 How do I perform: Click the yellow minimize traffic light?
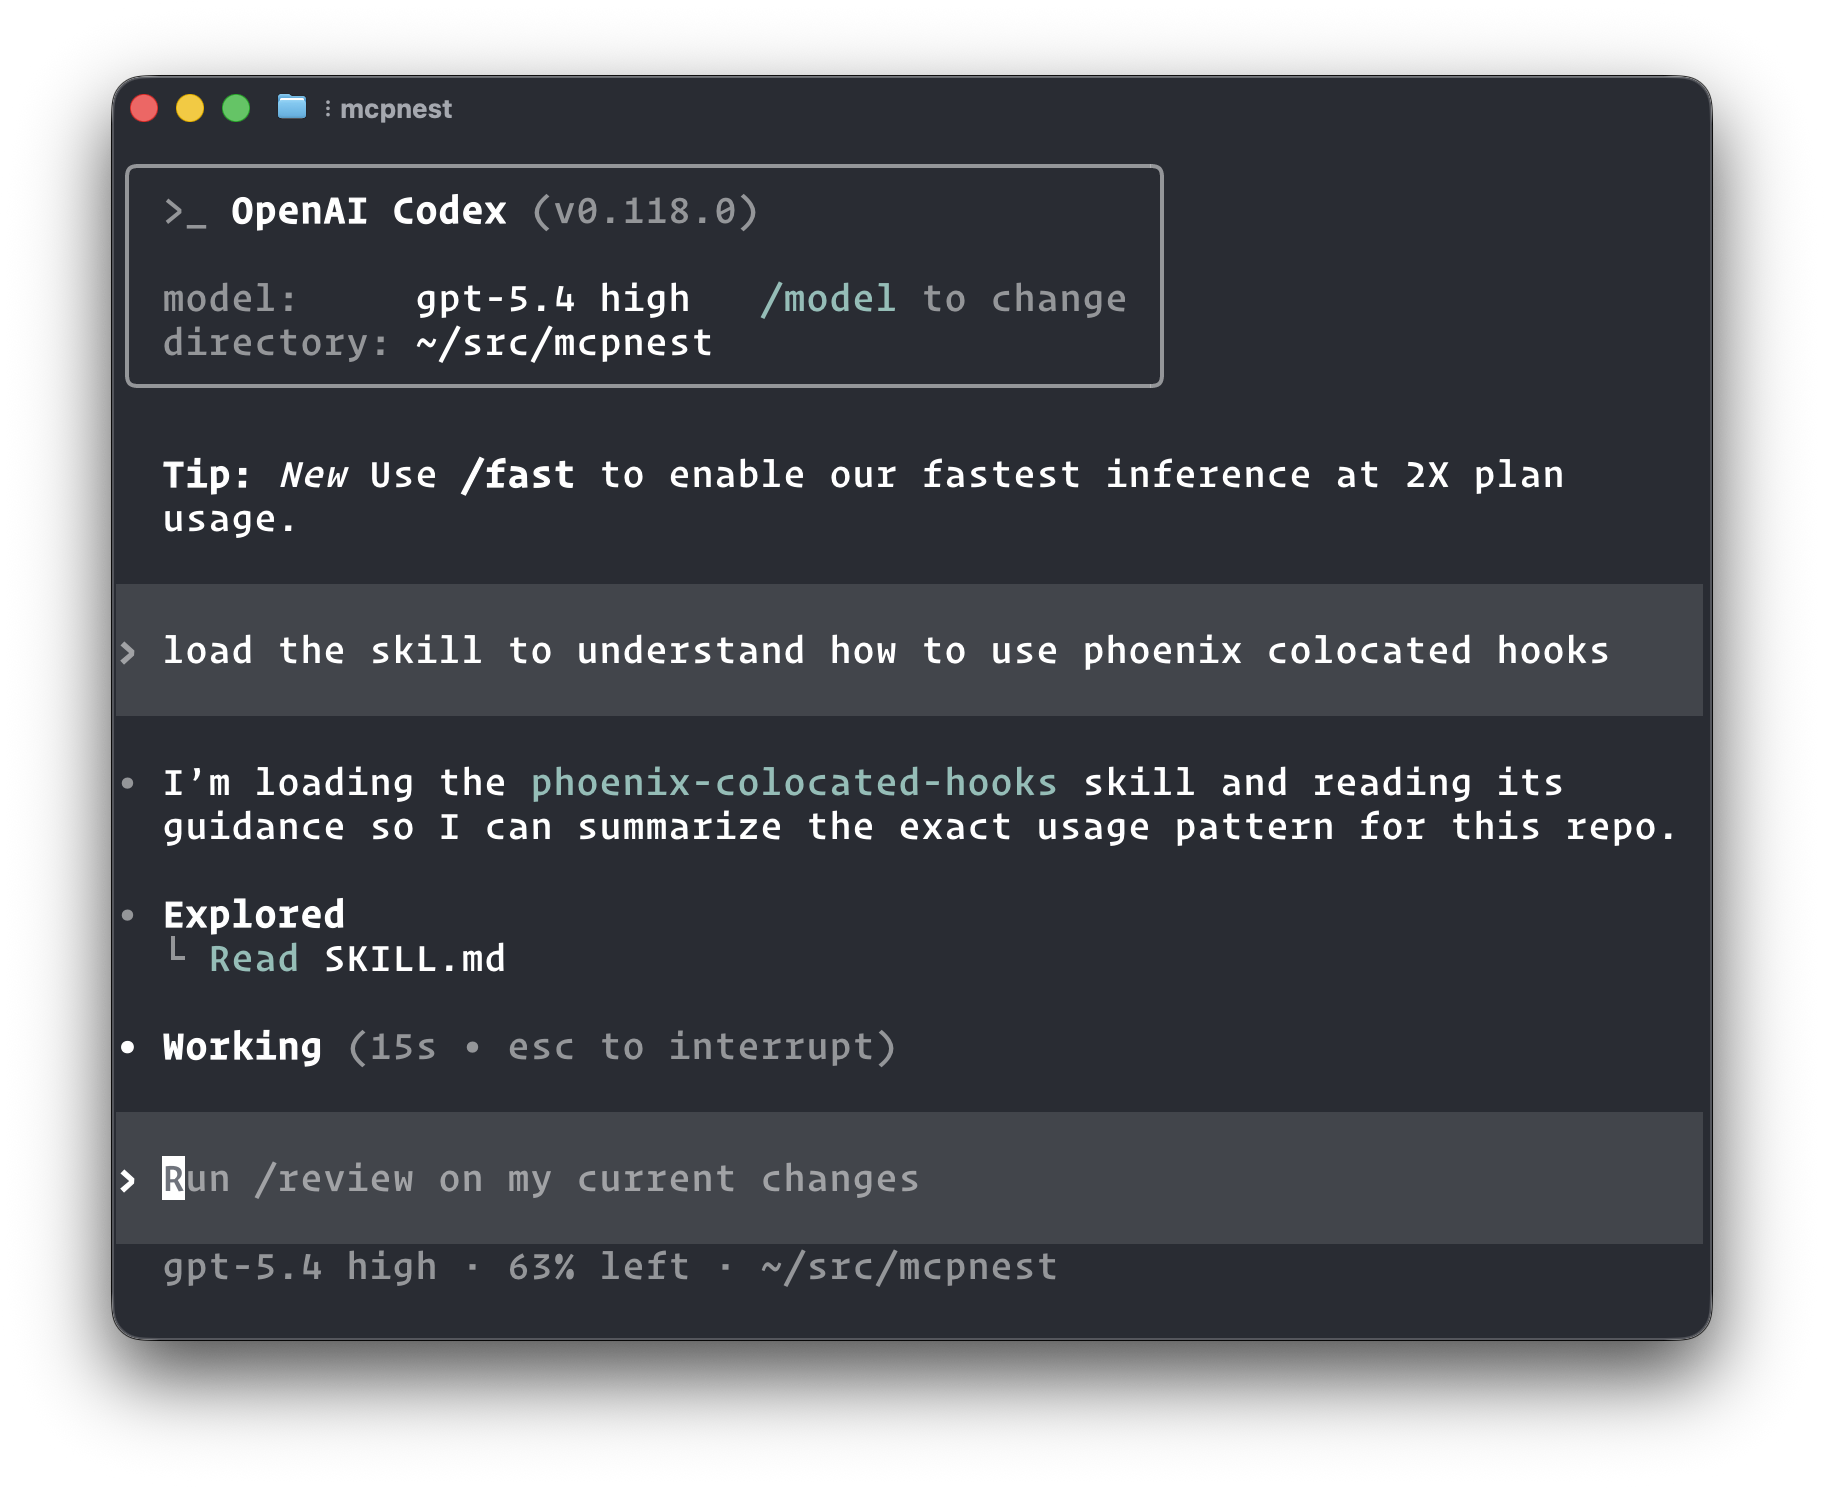coord(190,106)
